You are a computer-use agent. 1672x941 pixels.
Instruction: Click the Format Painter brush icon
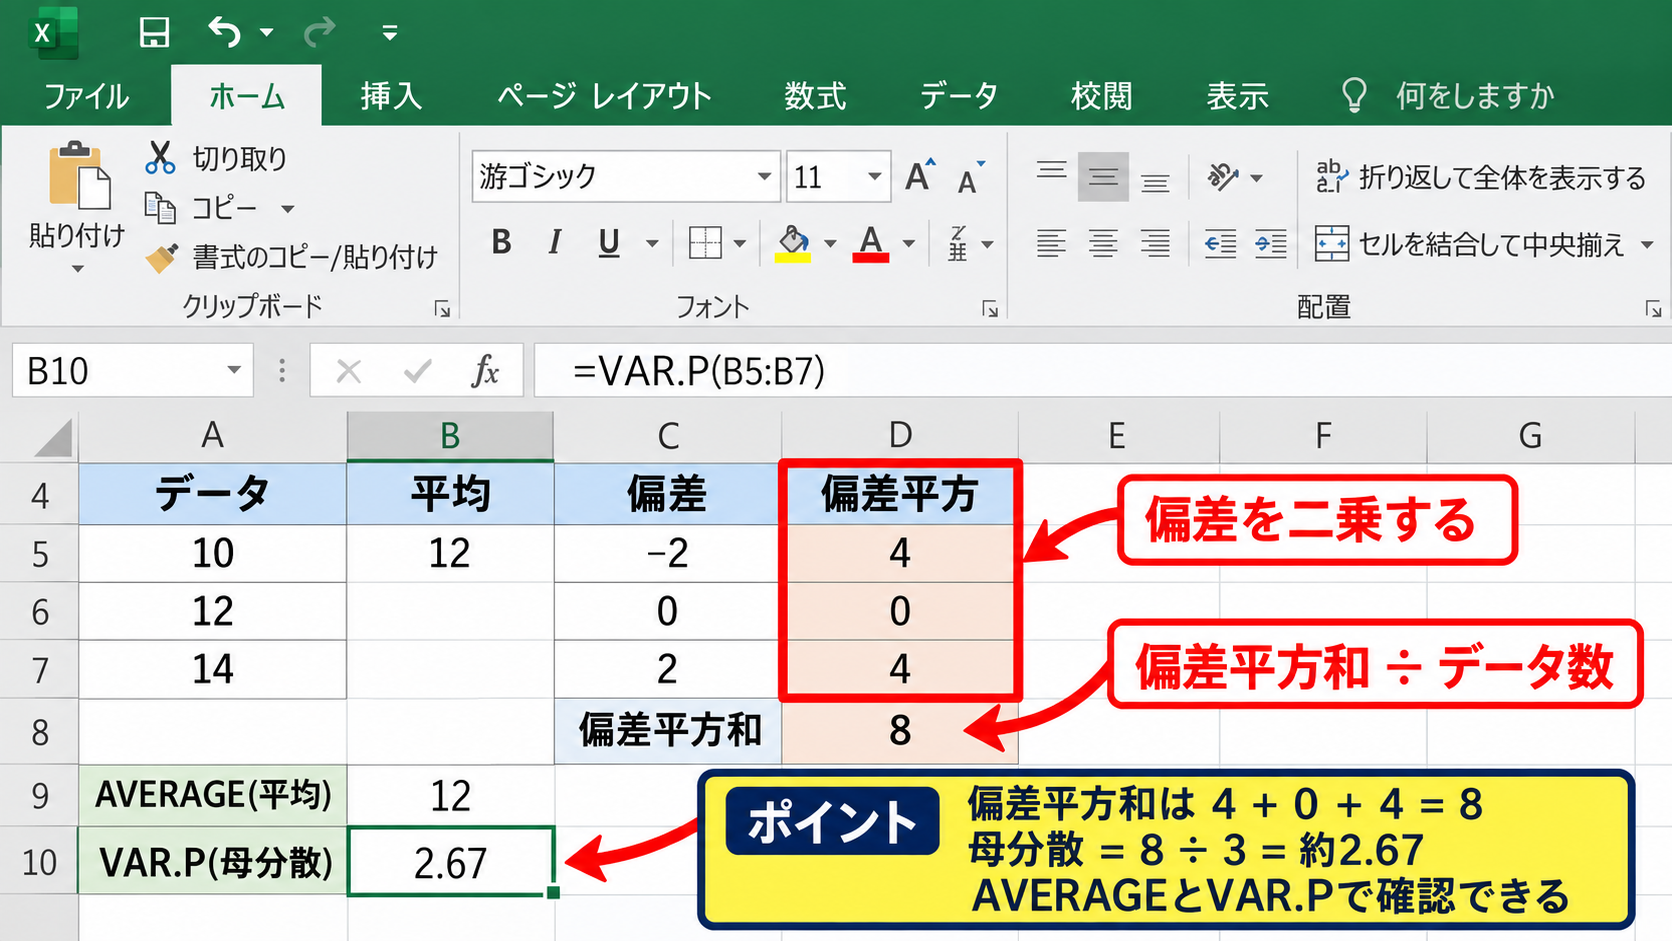pyautogui.click(x=161, y=258)
